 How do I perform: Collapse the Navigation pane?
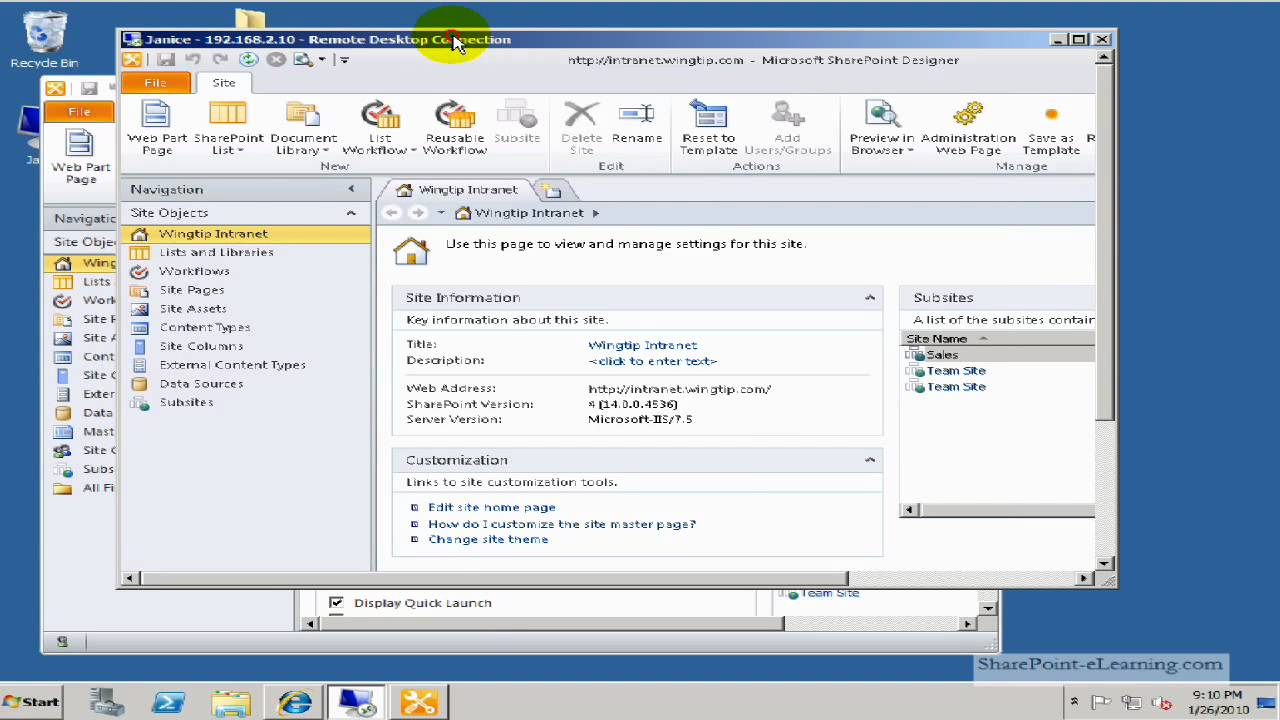tap(351, 189)
